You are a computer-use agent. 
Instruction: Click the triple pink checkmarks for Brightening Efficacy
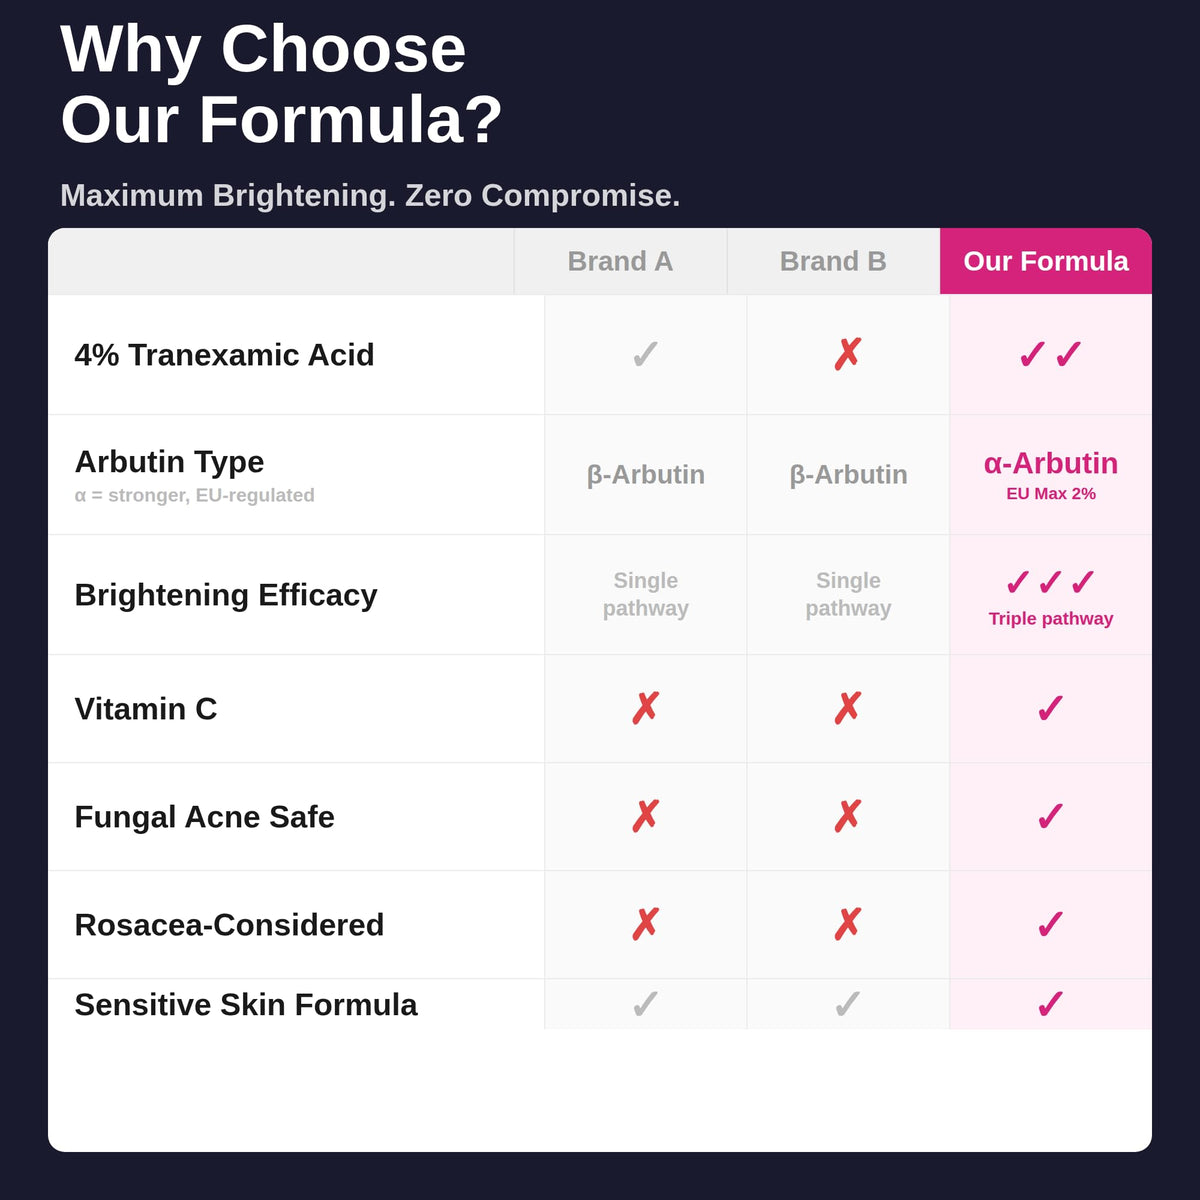1050,582
